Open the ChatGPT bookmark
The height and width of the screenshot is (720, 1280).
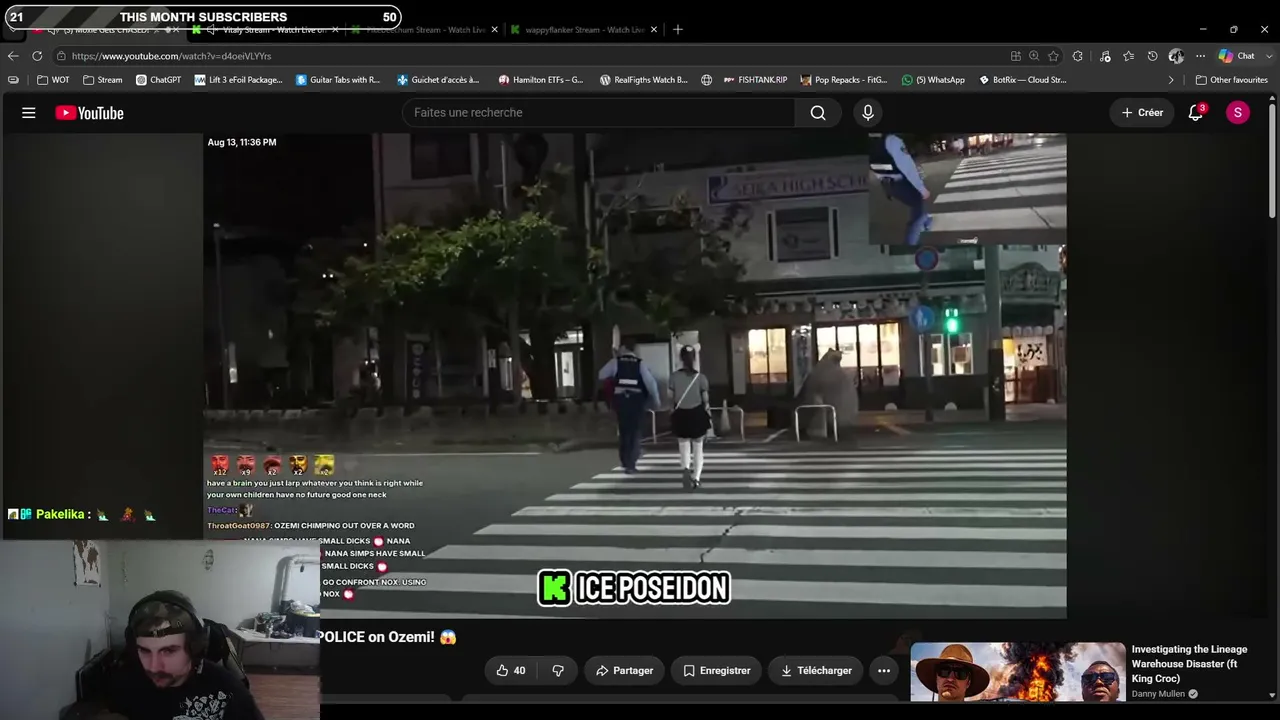tap(159, 80)
